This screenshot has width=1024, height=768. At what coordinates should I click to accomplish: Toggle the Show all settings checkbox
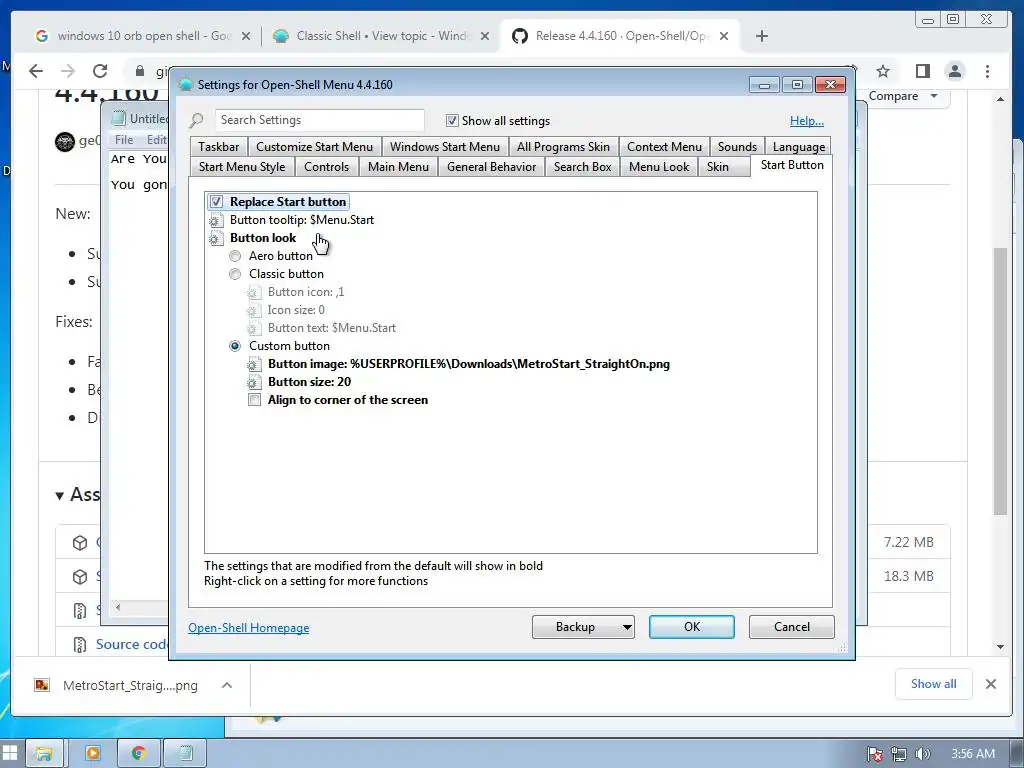tap(452, 121)
